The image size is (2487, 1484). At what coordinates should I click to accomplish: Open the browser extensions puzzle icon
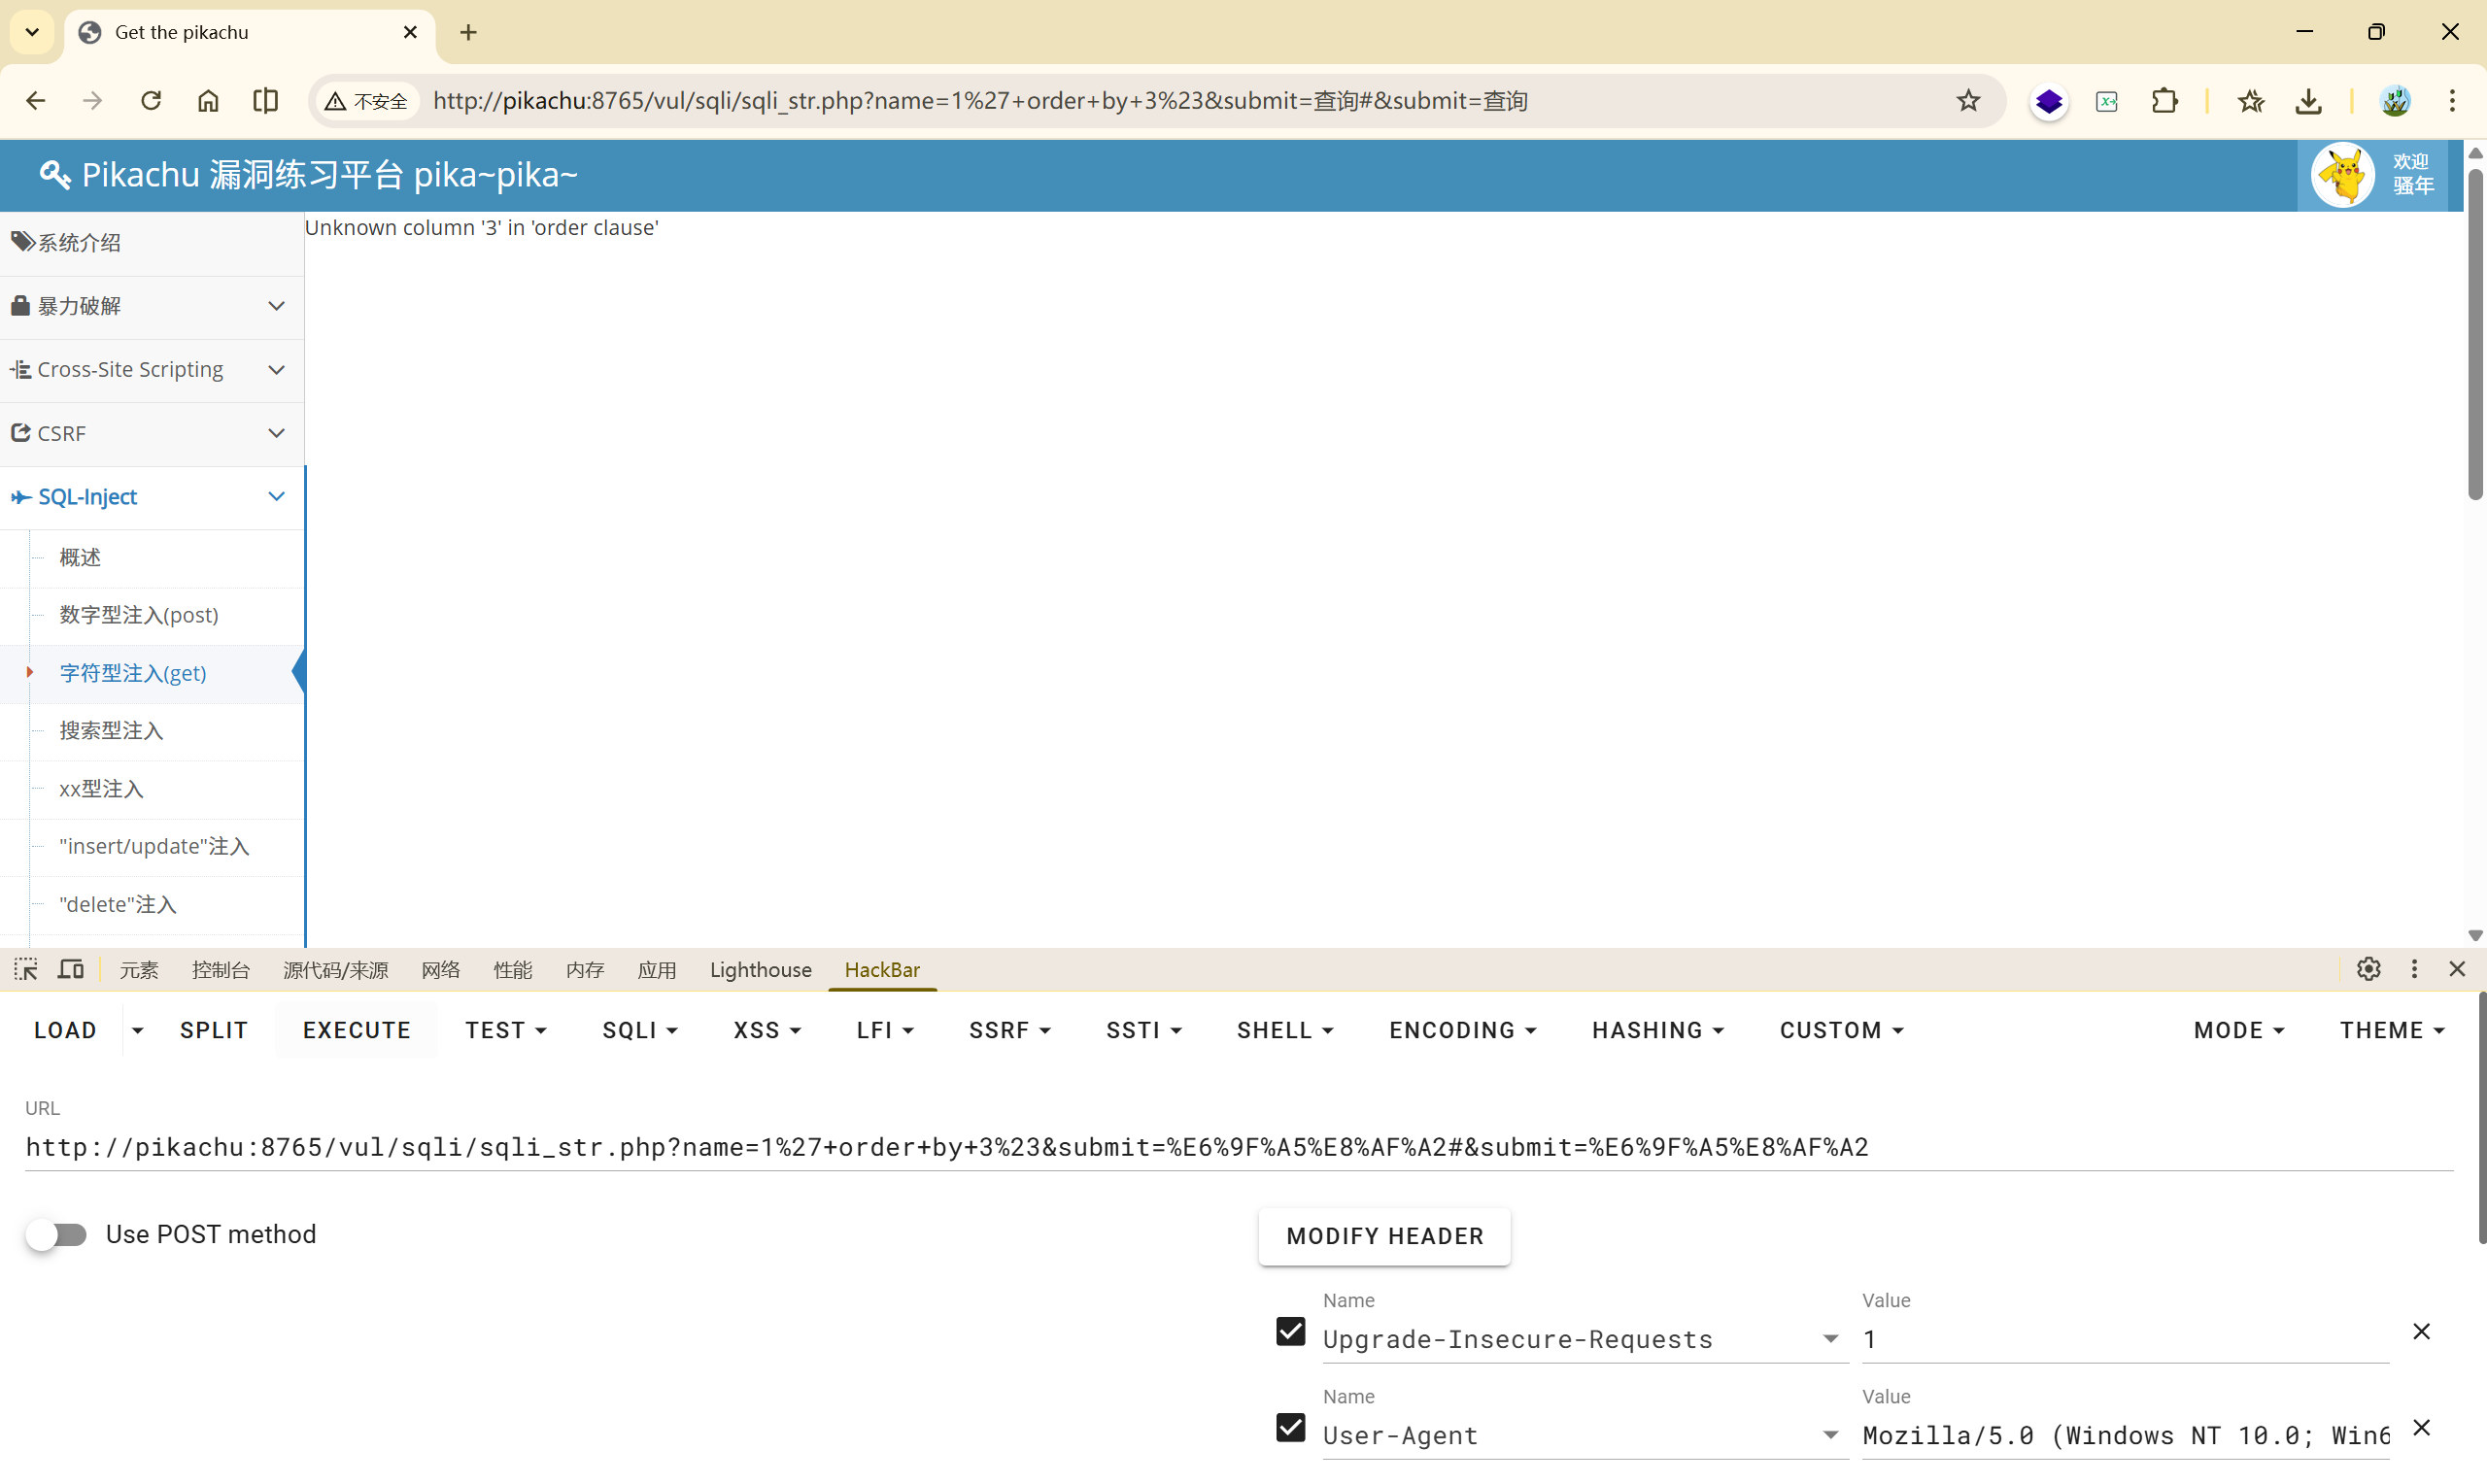2164,101
